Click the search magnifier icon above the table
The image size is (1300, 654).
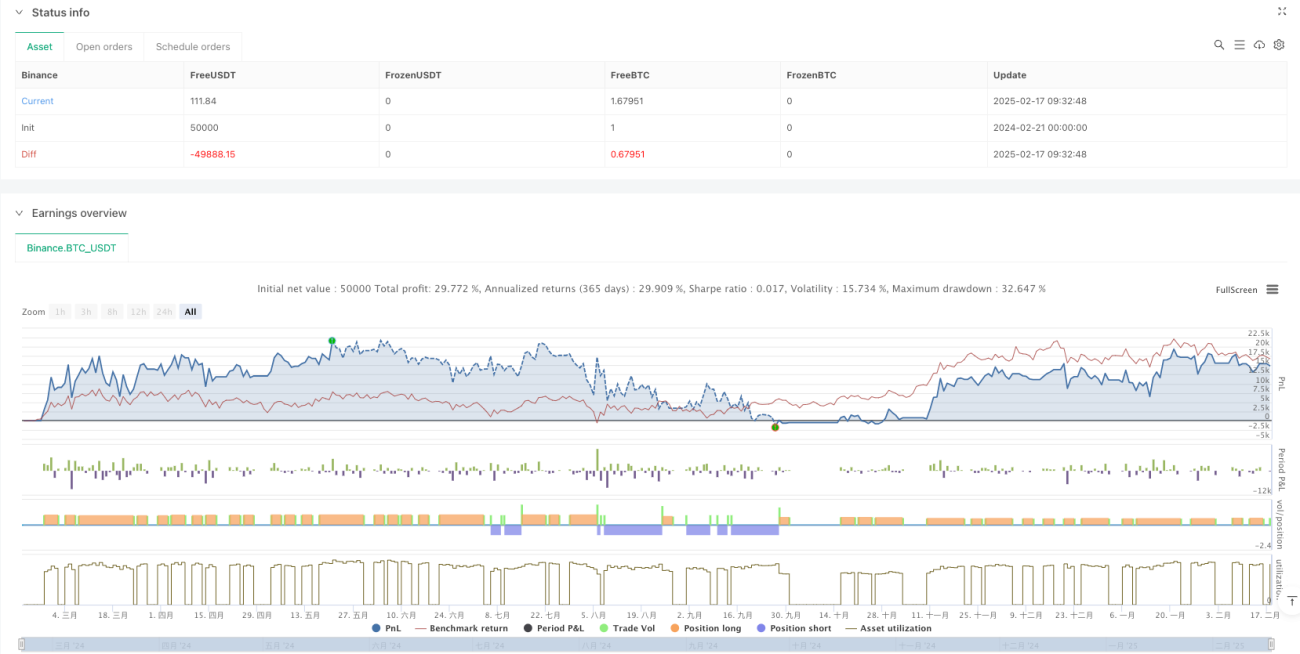1219,45
